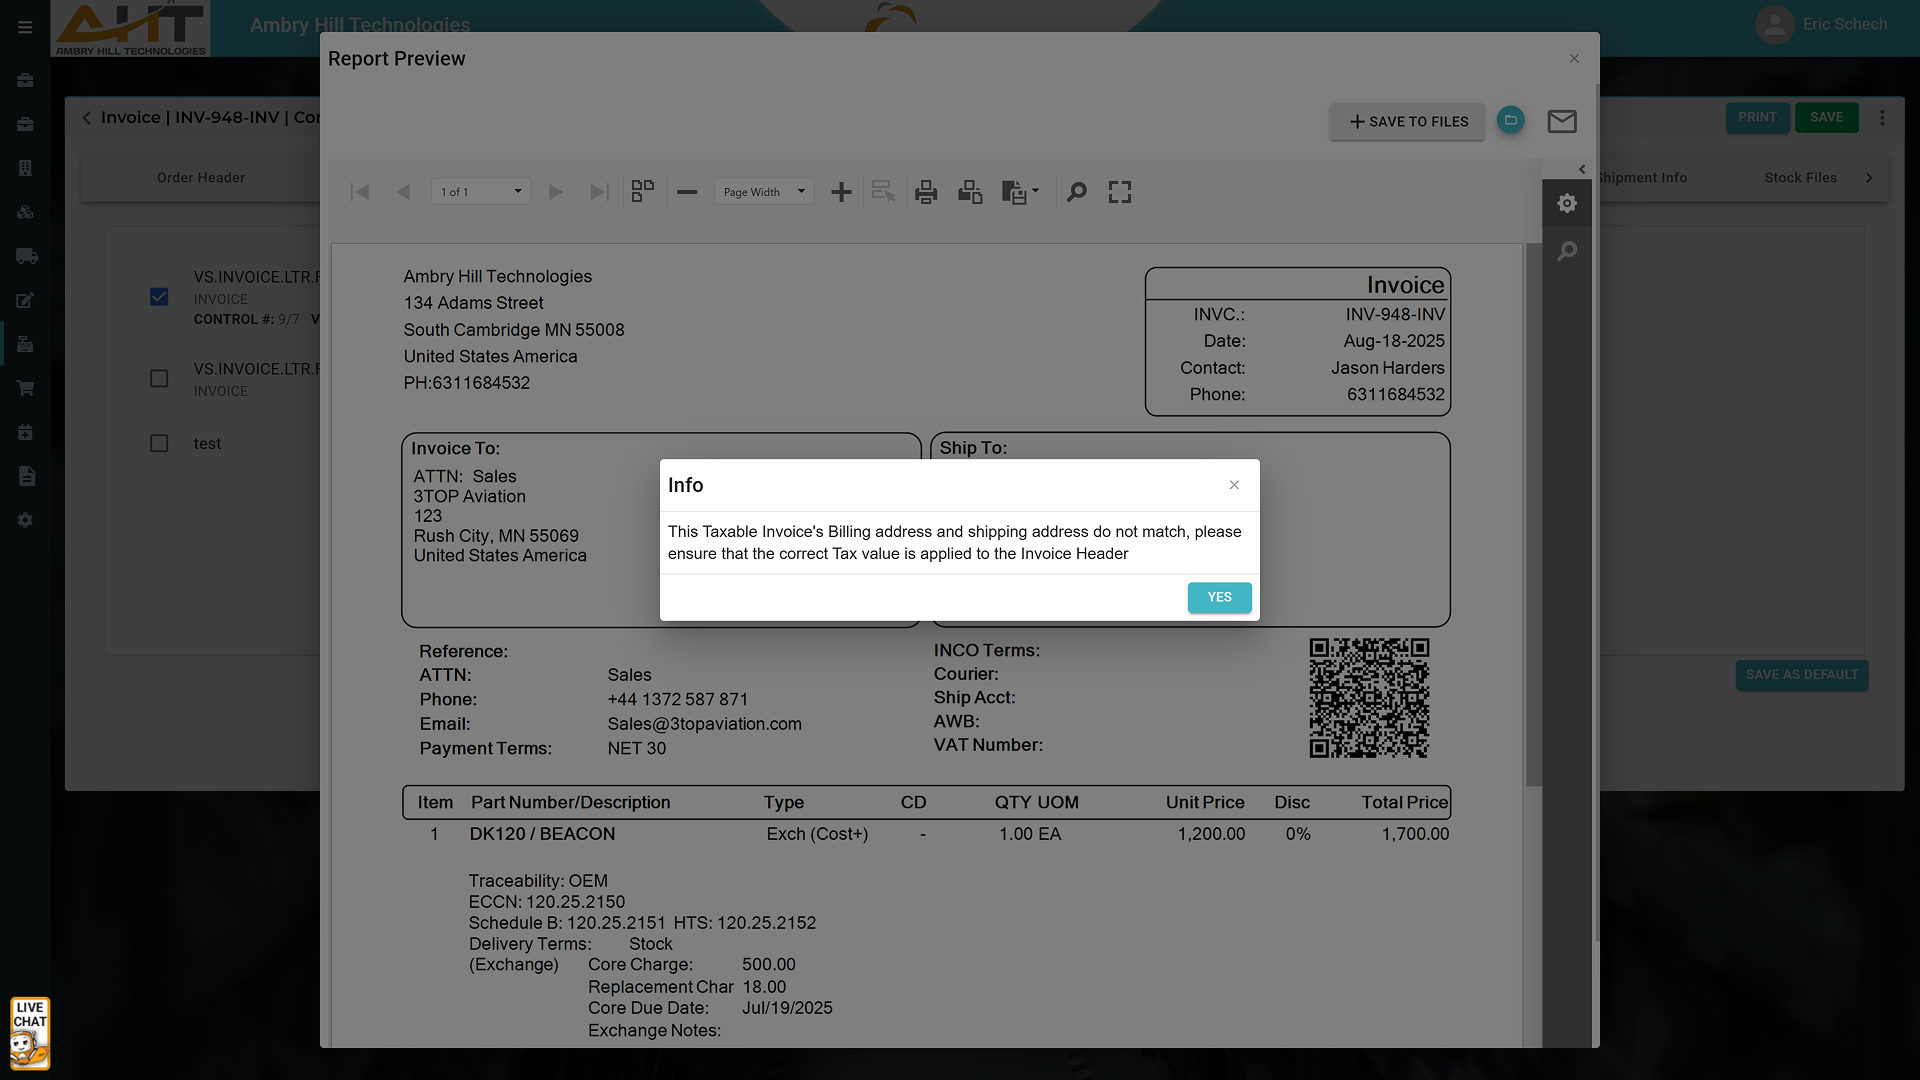Screen dimensions: 1920x1080
Task: Click the round teal folder icon button
Action: point(1510,121)
